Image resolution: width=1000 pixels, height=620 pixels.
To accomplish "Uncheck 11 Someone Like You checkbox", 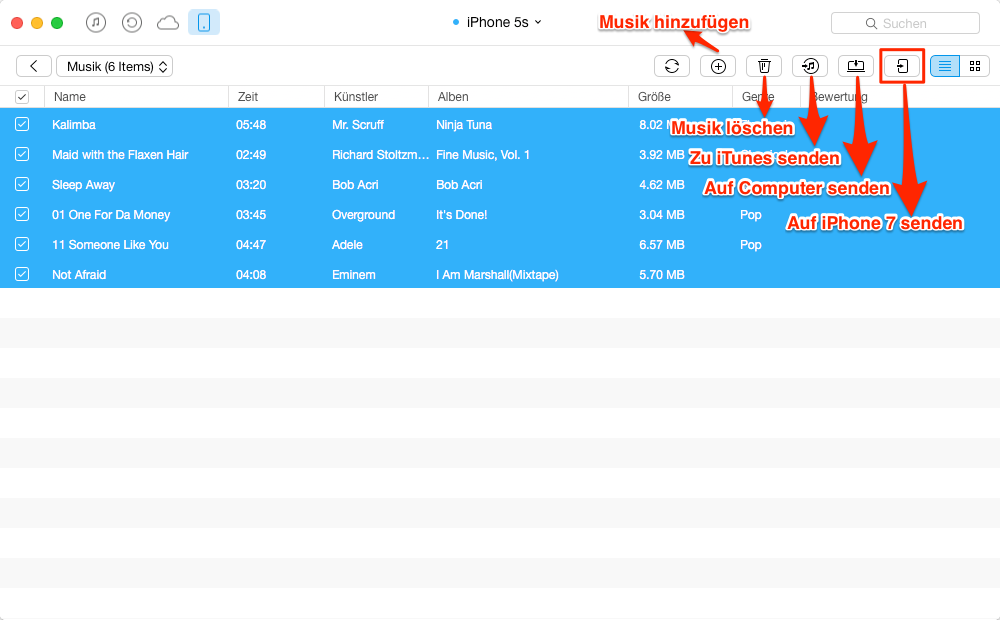I will [22, 244].
